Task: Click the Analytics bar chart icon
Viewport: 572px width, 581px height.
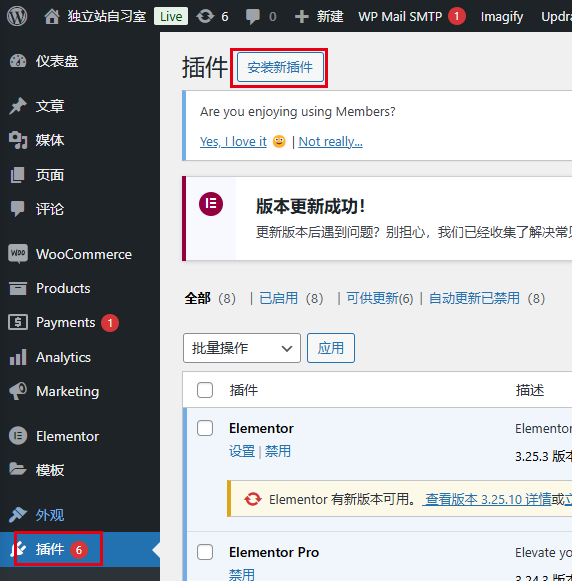Action: [x=18, y=357]
